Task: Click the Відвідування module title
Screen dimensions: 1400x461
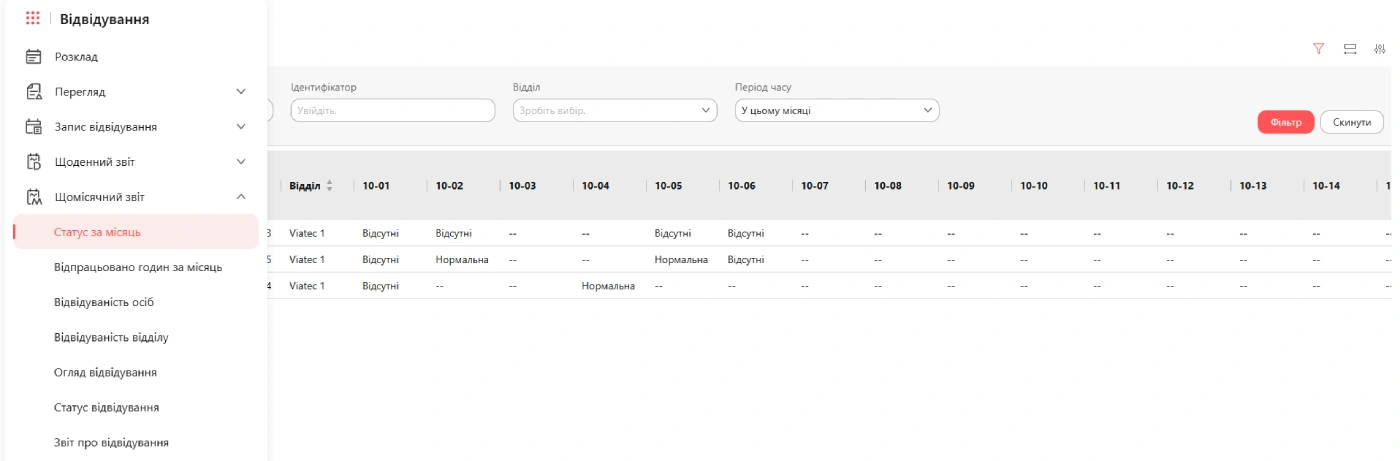Action: [x=105, y=18]
